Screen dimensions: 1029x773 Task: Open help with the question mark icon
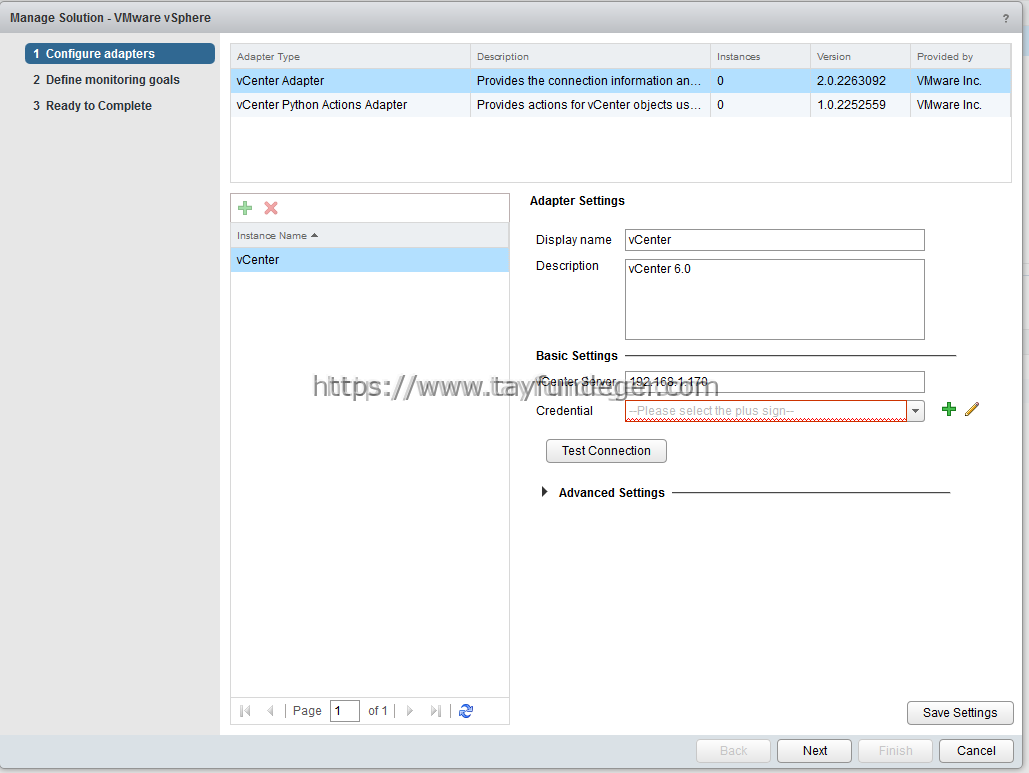[1005, 18]
